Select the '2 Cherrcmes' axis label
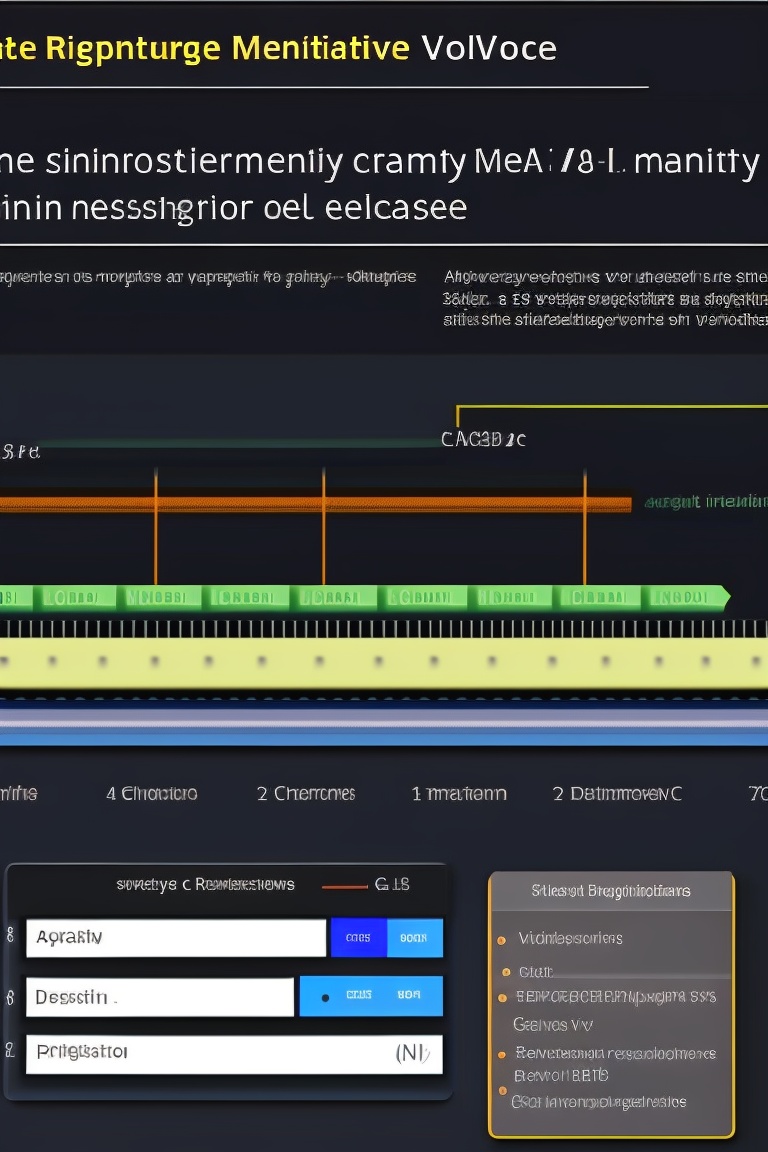Image resolution: width=768 pixels, height=1152 pixels. [x=305, y=794]
